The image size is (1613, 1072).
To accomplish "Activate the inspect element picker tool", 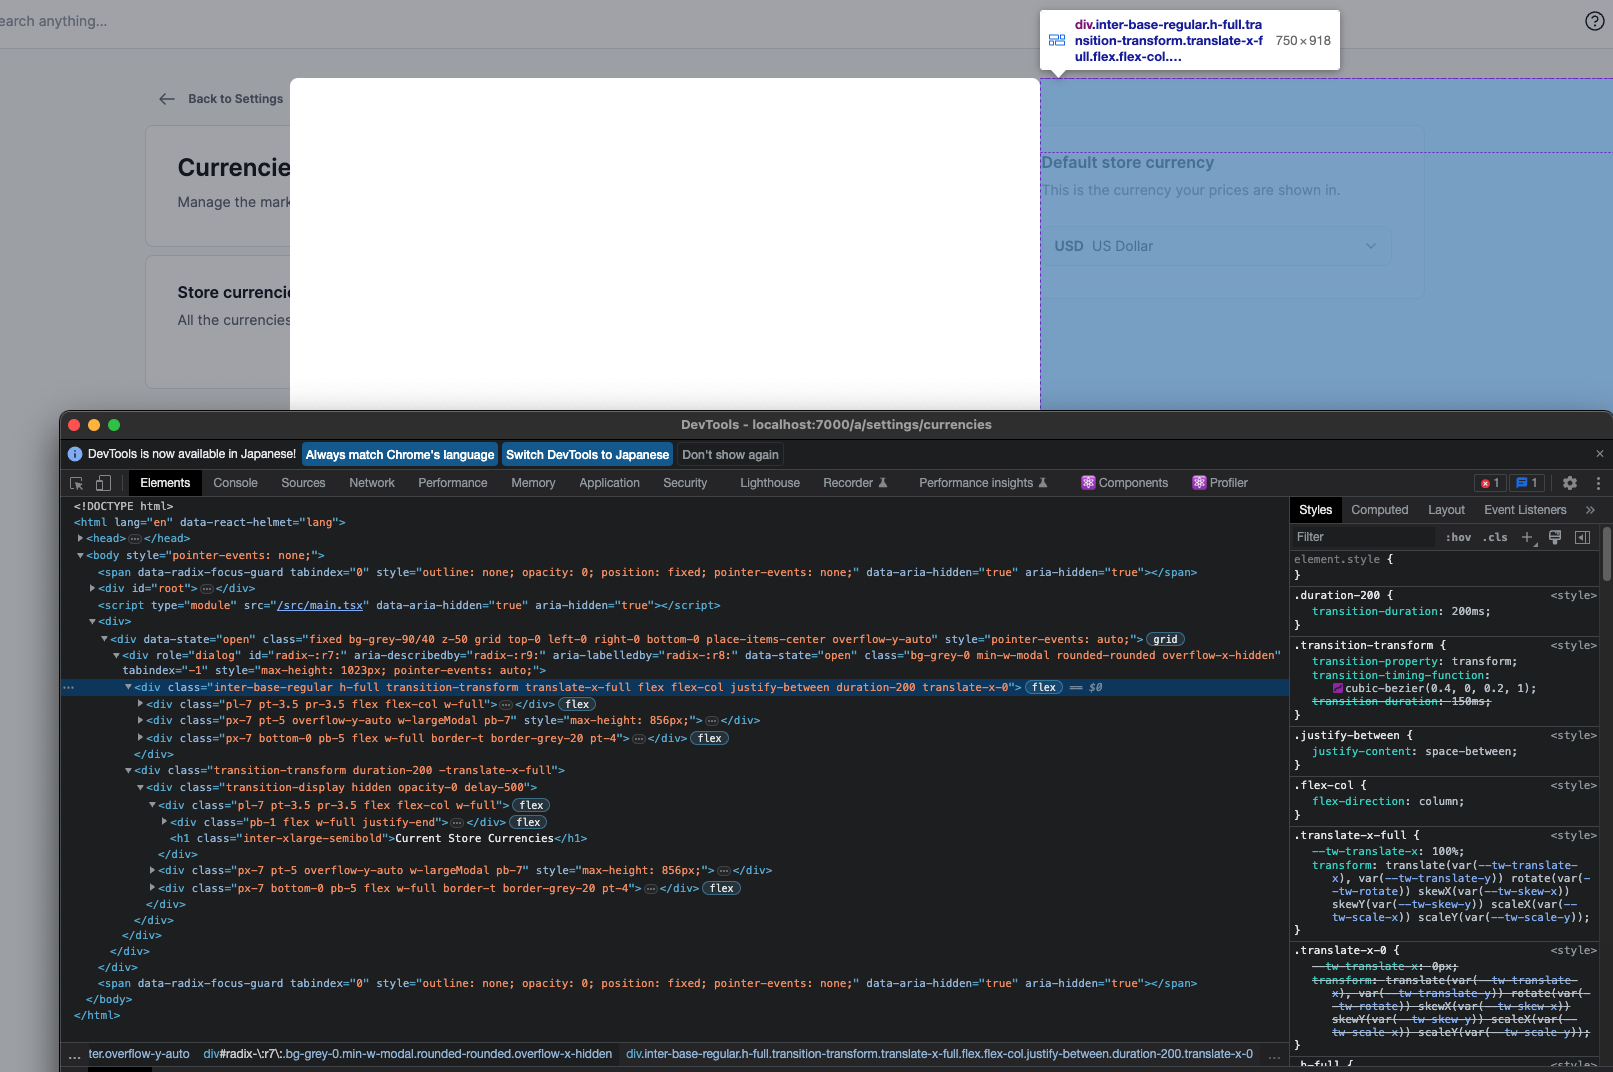I will (x=77, y=483).
